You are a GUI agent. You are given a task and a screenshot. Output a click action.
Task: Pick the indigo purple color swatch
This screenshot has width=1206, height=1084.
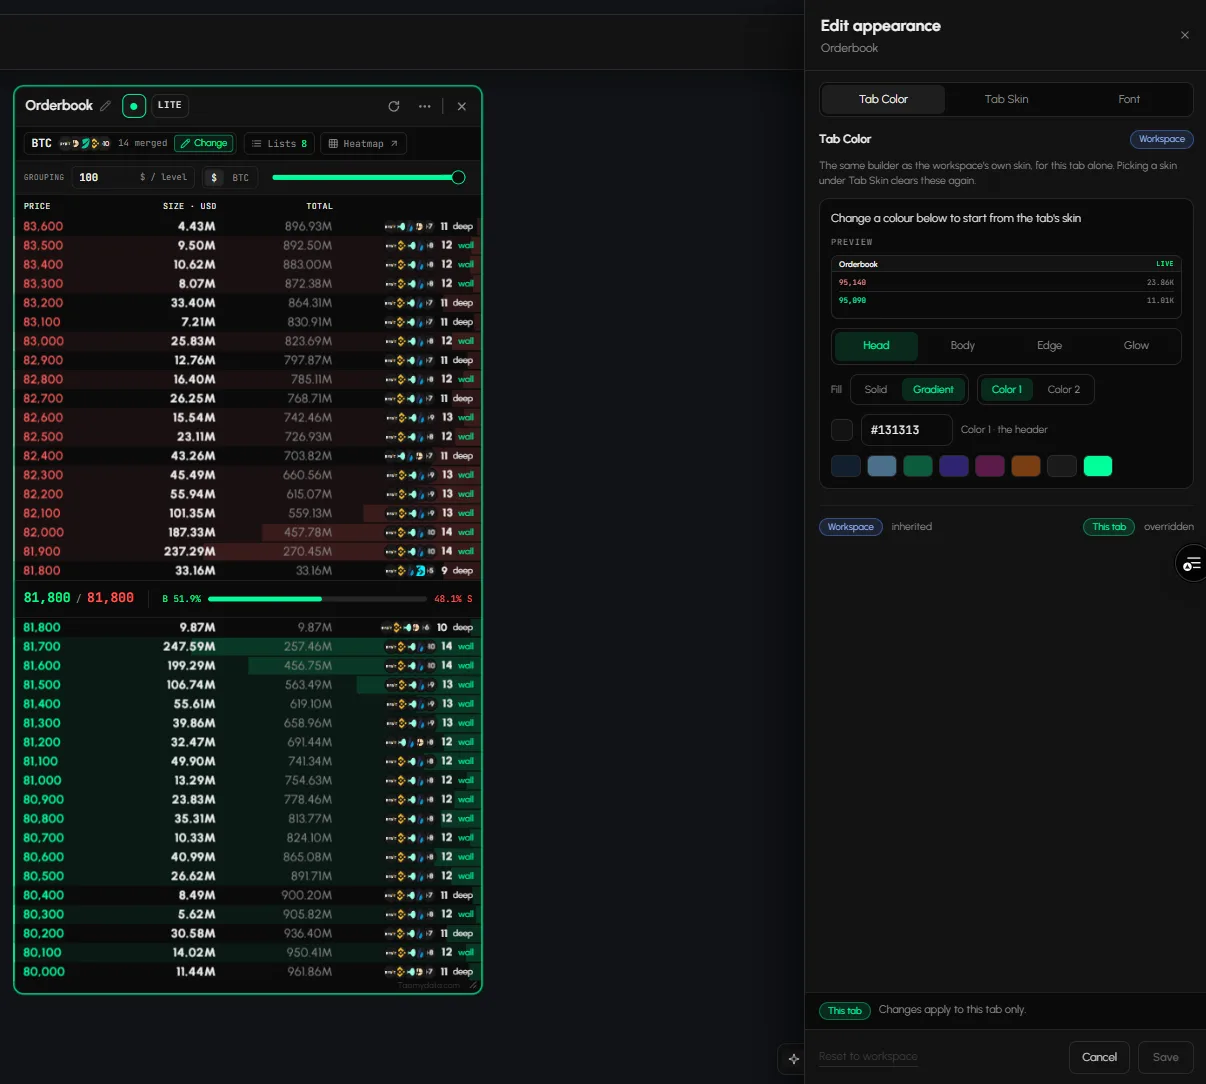(x=954, y=466)
